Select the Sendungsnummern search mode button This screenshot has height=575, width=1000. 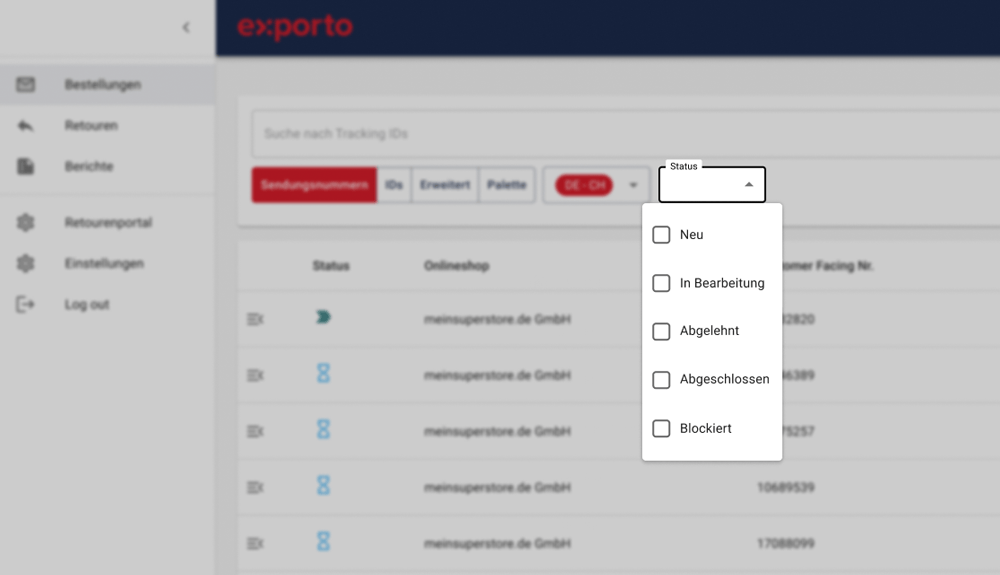(x=314, y=185)
